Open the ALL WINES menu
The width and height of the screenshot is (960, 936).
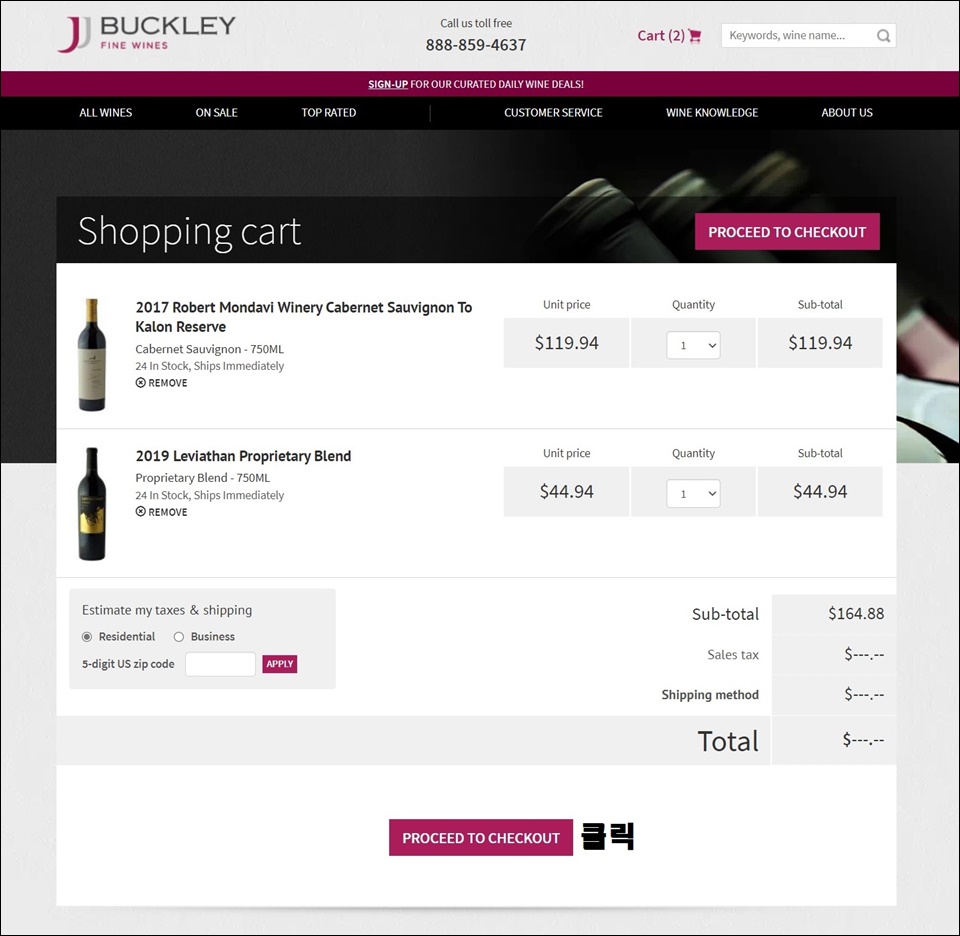(x=105, y=113)
